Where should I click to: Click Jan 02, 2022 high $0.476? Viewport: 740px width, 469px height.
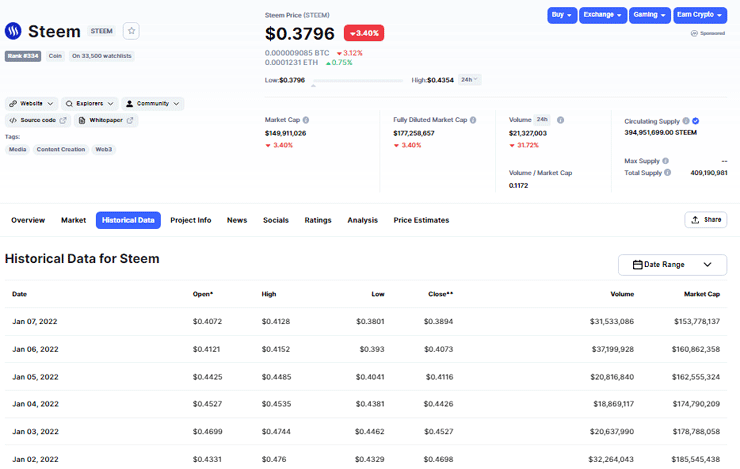tap(274, 459)
